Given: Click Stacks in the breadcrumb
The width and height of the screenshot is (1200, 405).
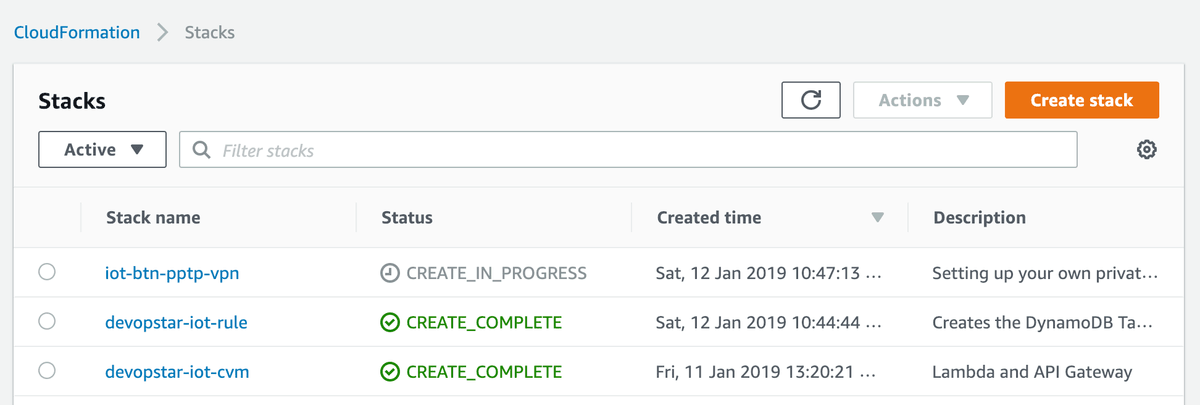Looking at the screenshot, I should (210, 32).
